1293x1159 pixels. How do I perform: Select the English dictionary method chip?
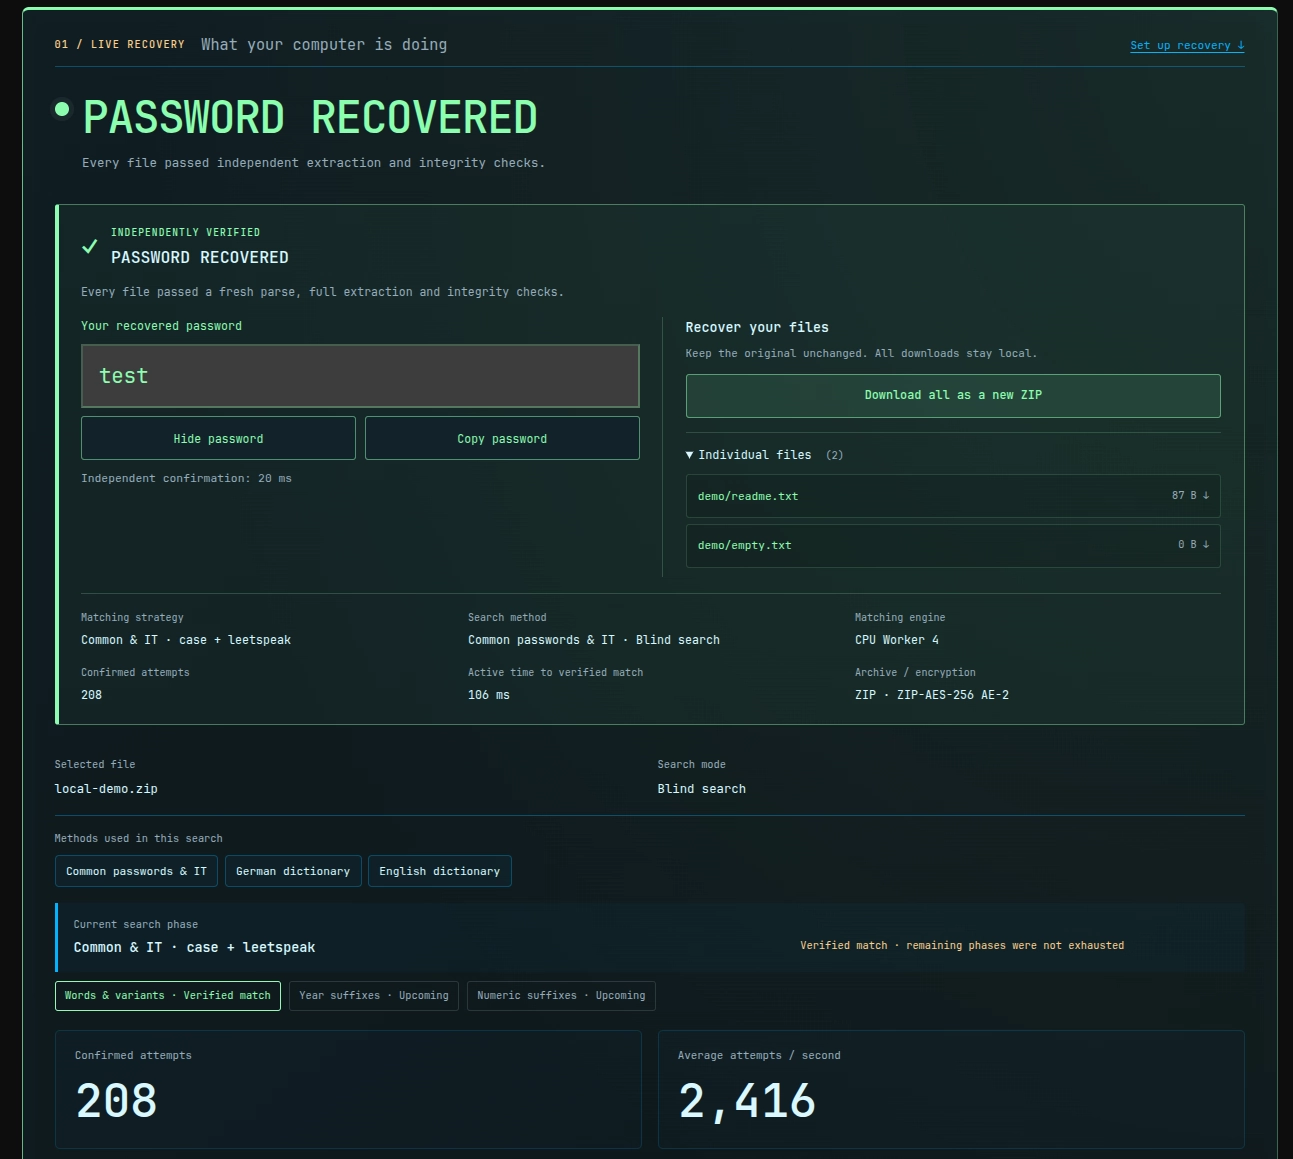[x=440, y=871]
